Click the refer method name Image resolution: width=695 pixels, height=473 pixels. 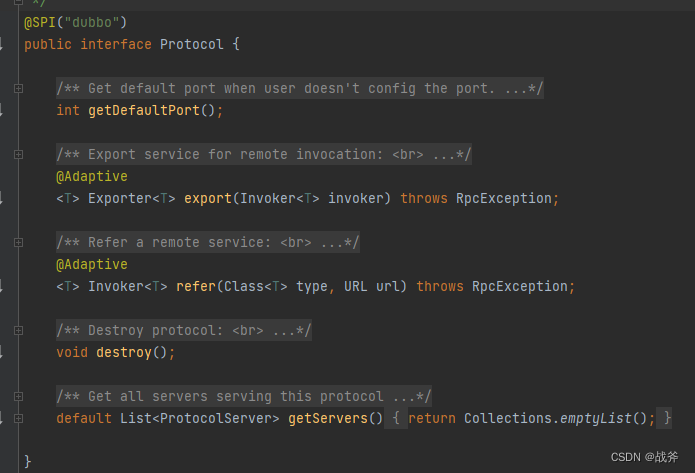point(196,286)
